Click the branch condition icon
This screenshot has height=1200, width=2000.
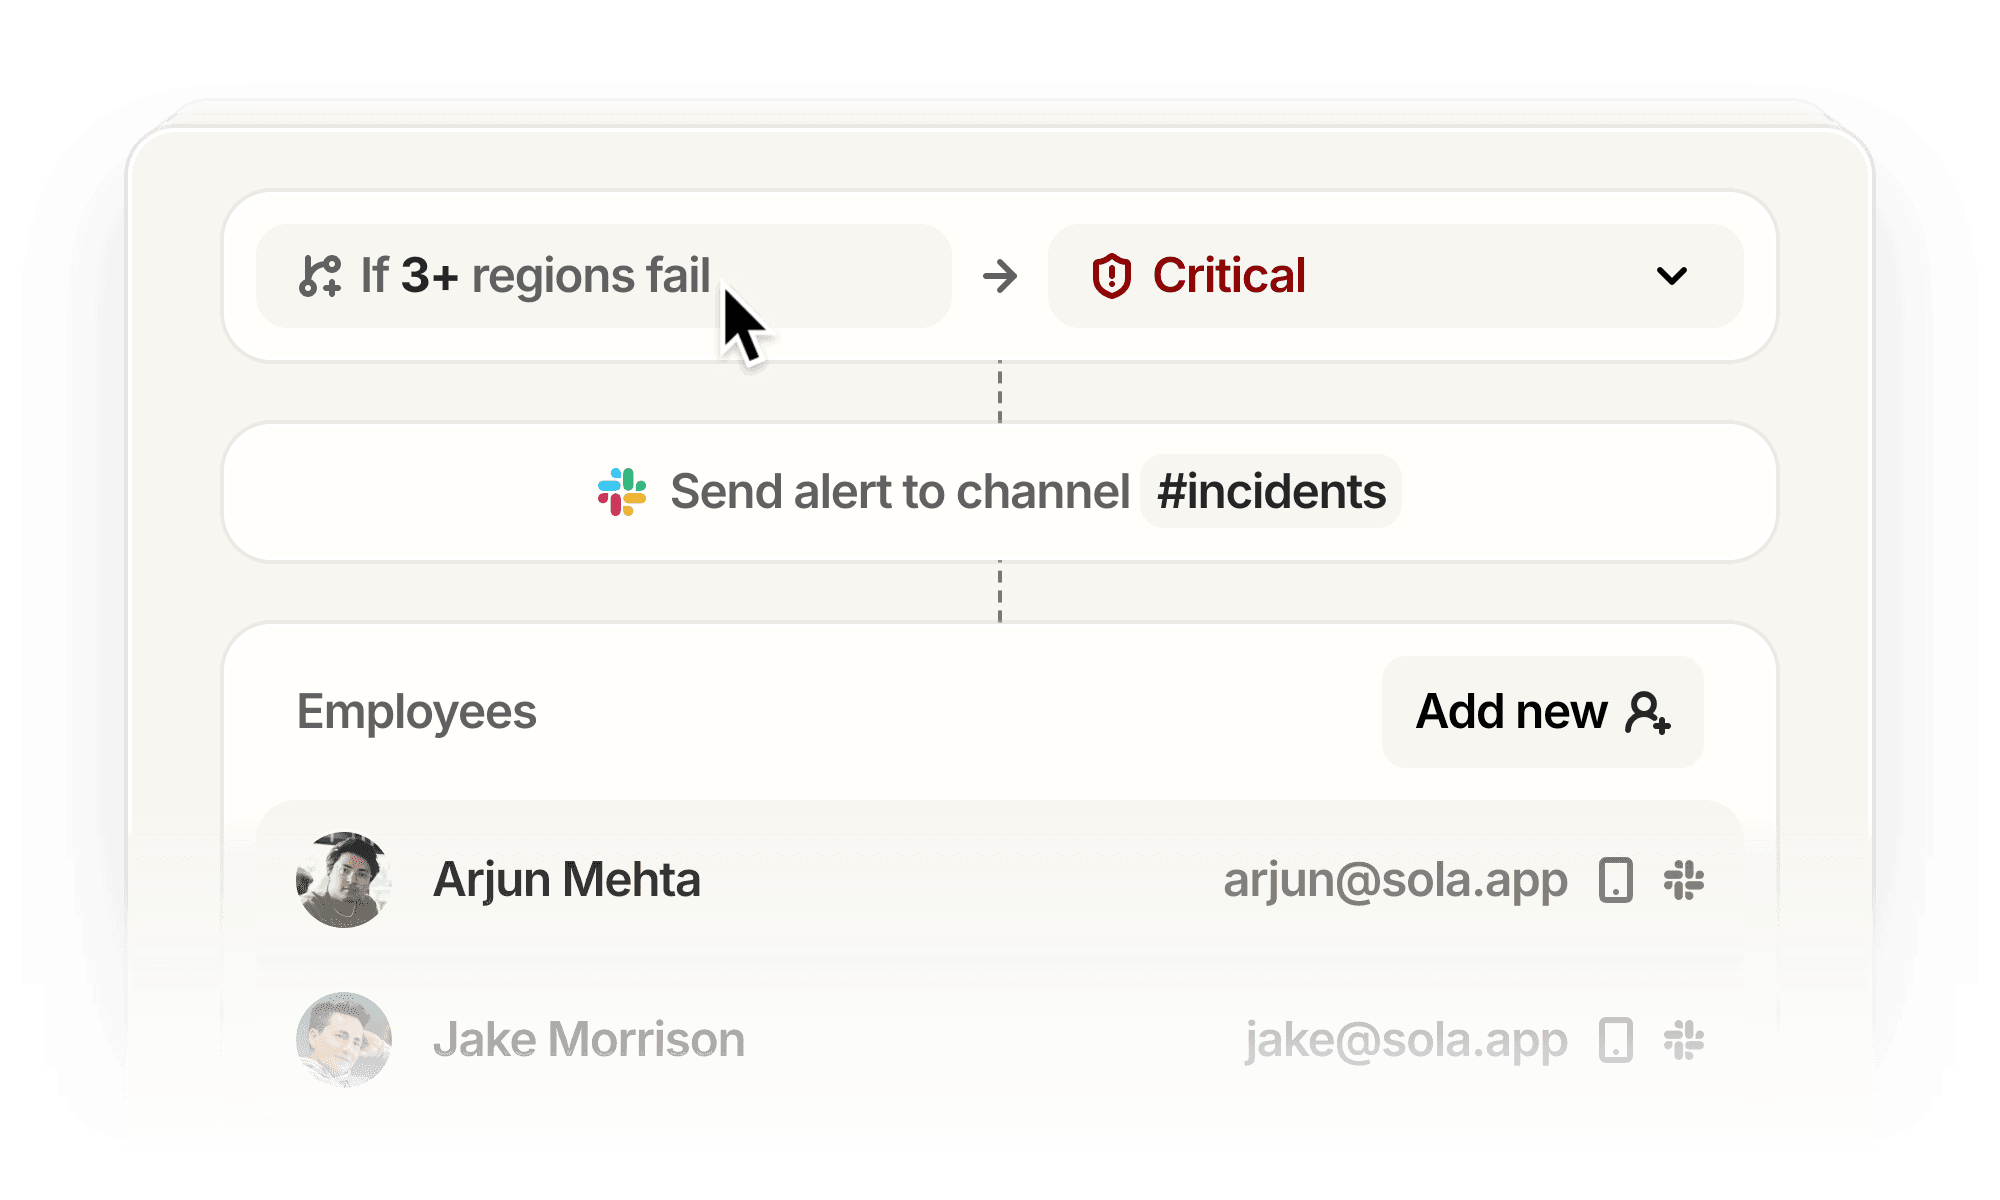point(320,276)
